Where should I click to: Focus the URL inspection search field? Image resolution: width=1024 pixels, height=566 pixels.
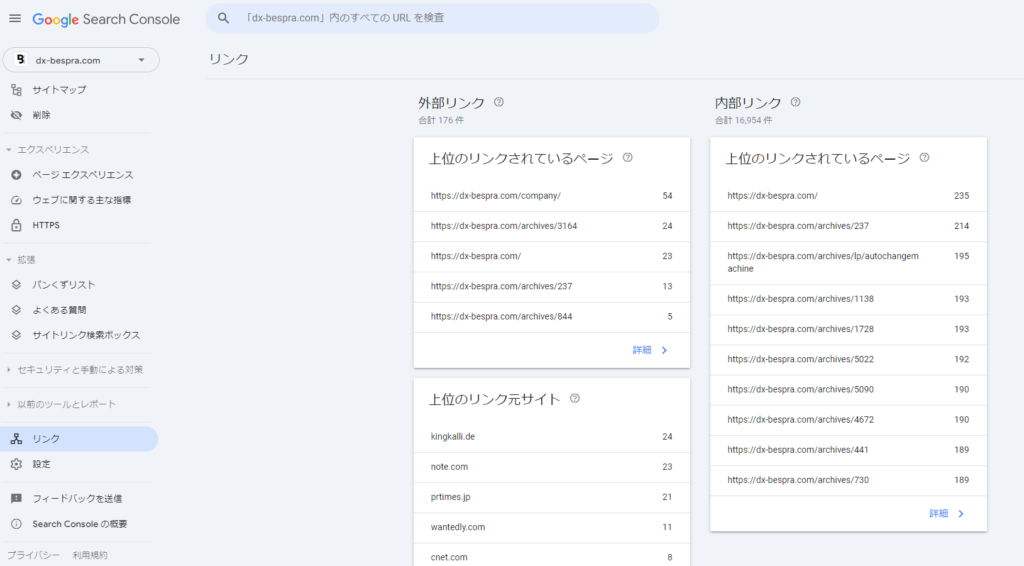[432, 18]
